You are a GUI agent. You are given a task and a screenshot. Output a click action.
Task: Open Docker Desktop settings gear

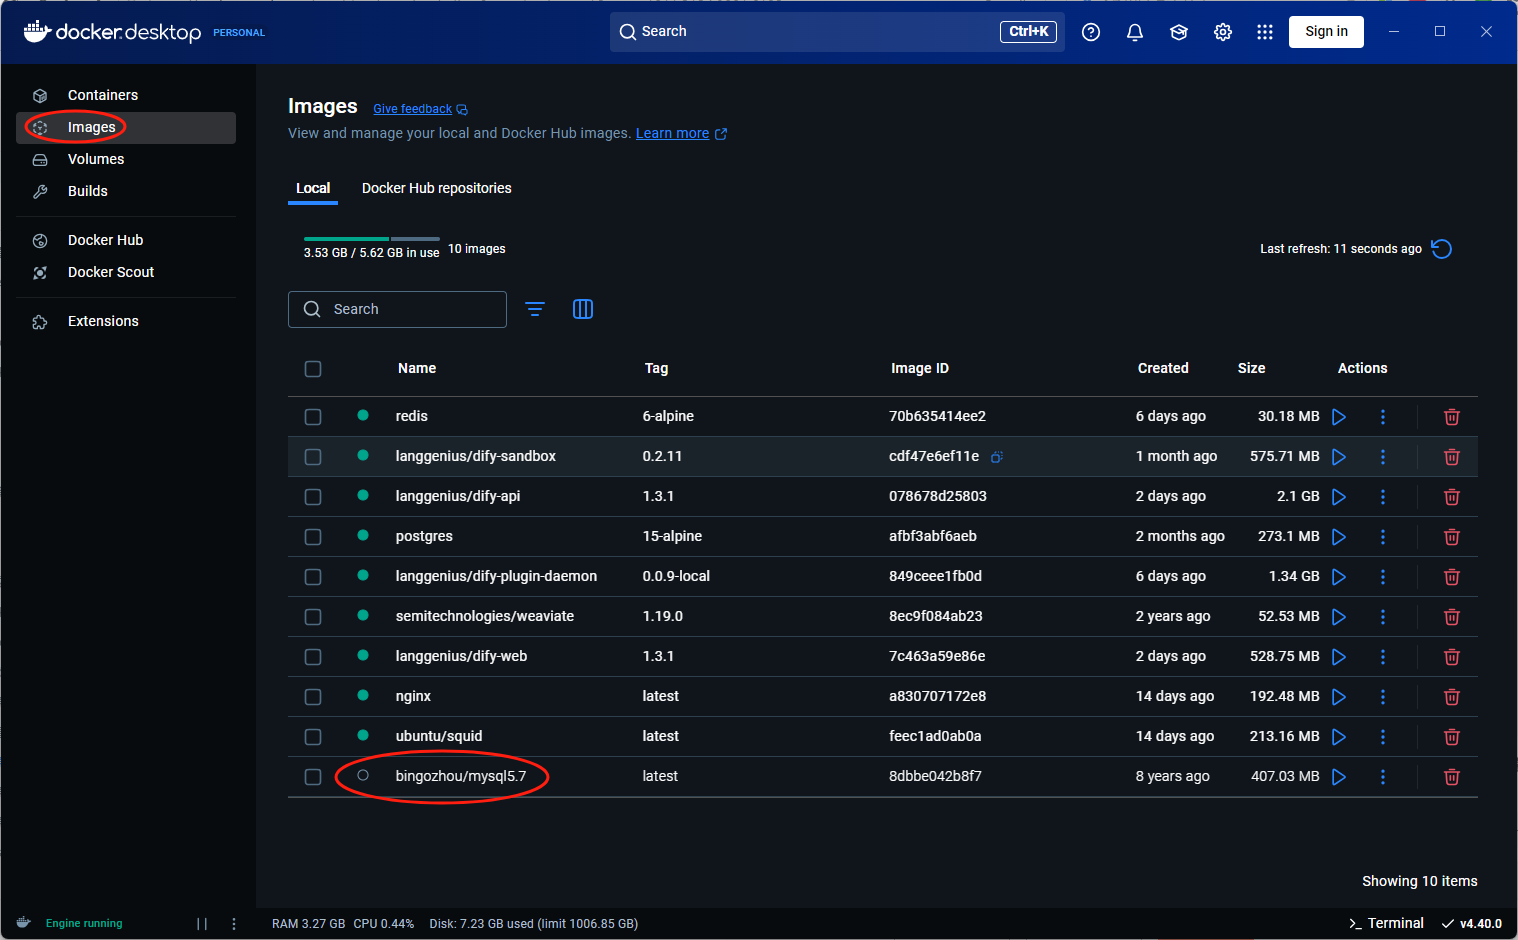point(1223,32)
